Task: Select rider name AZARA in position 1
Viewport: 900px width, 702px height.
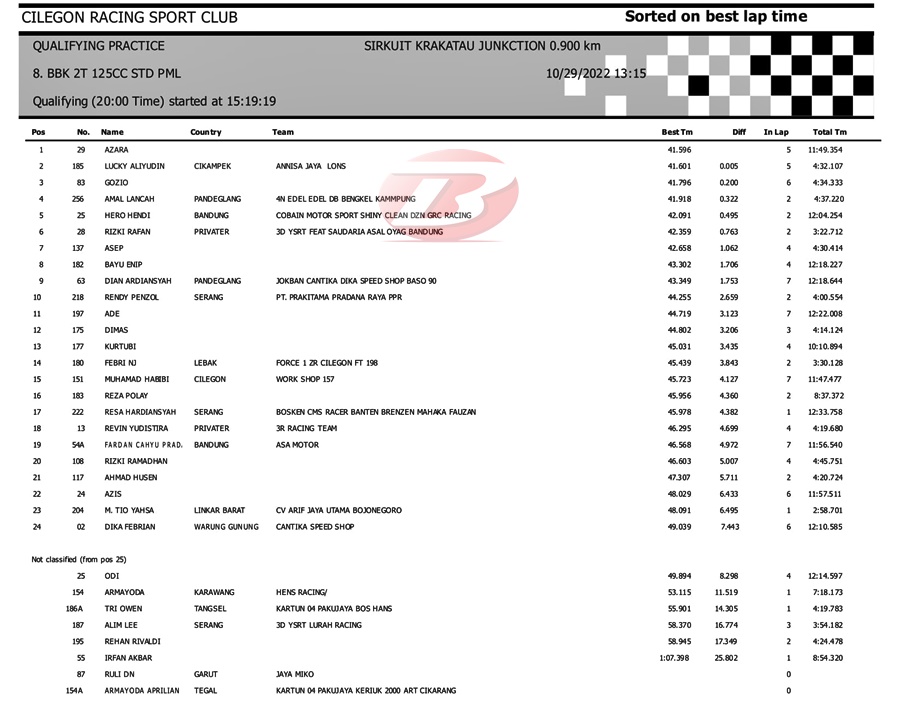Action: click(116, 150)
